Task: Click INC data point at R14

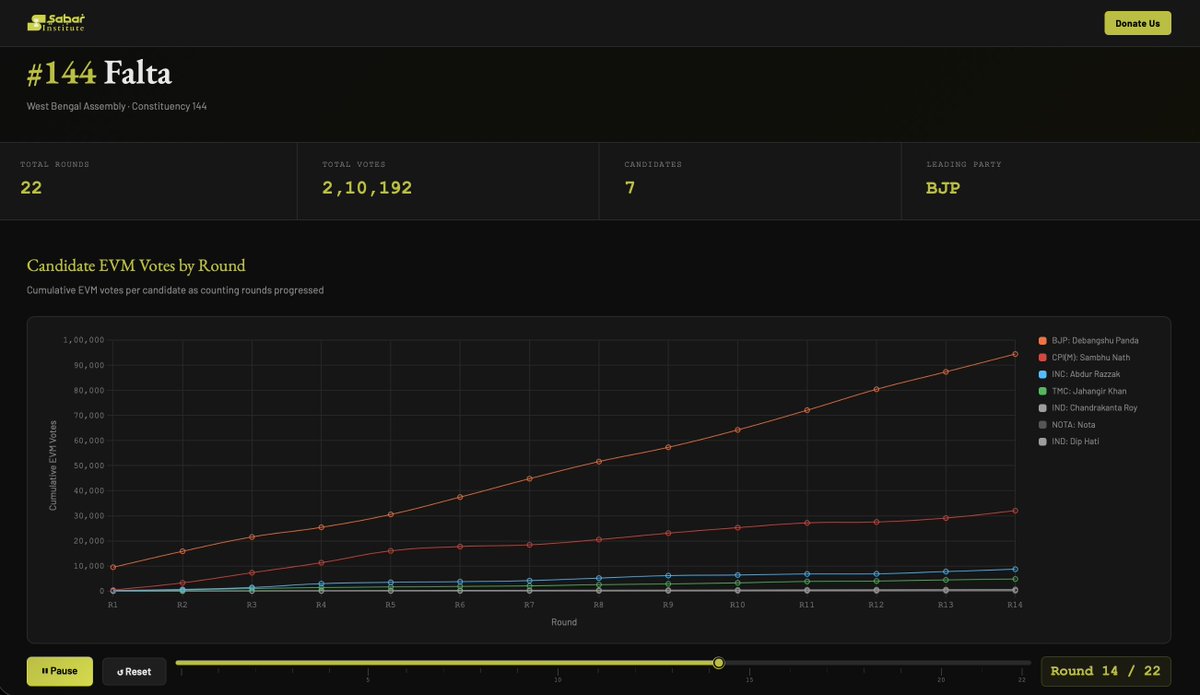Action: click(x=1014, y=569)
